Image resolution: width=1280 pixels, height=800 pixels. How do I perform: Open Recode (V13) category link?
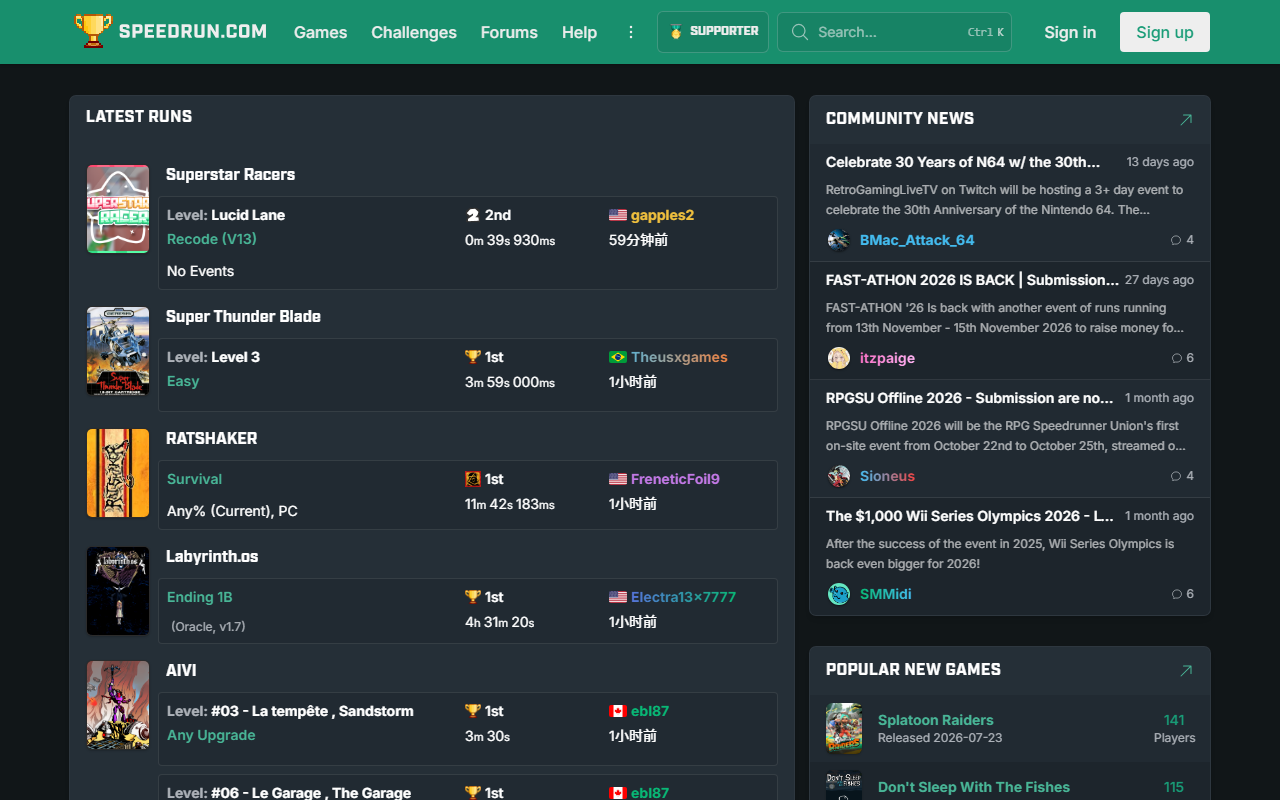click(x=212, y=239)
